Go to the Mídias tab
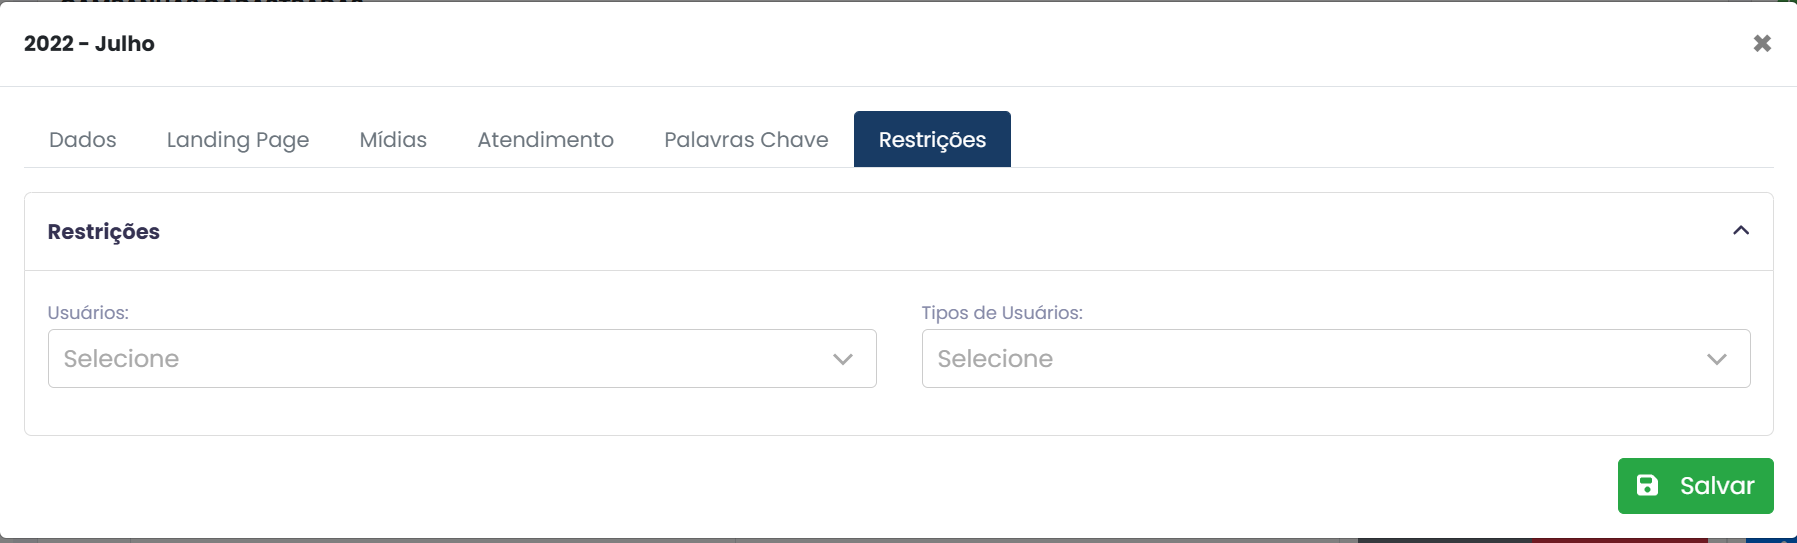 point(393,140)
